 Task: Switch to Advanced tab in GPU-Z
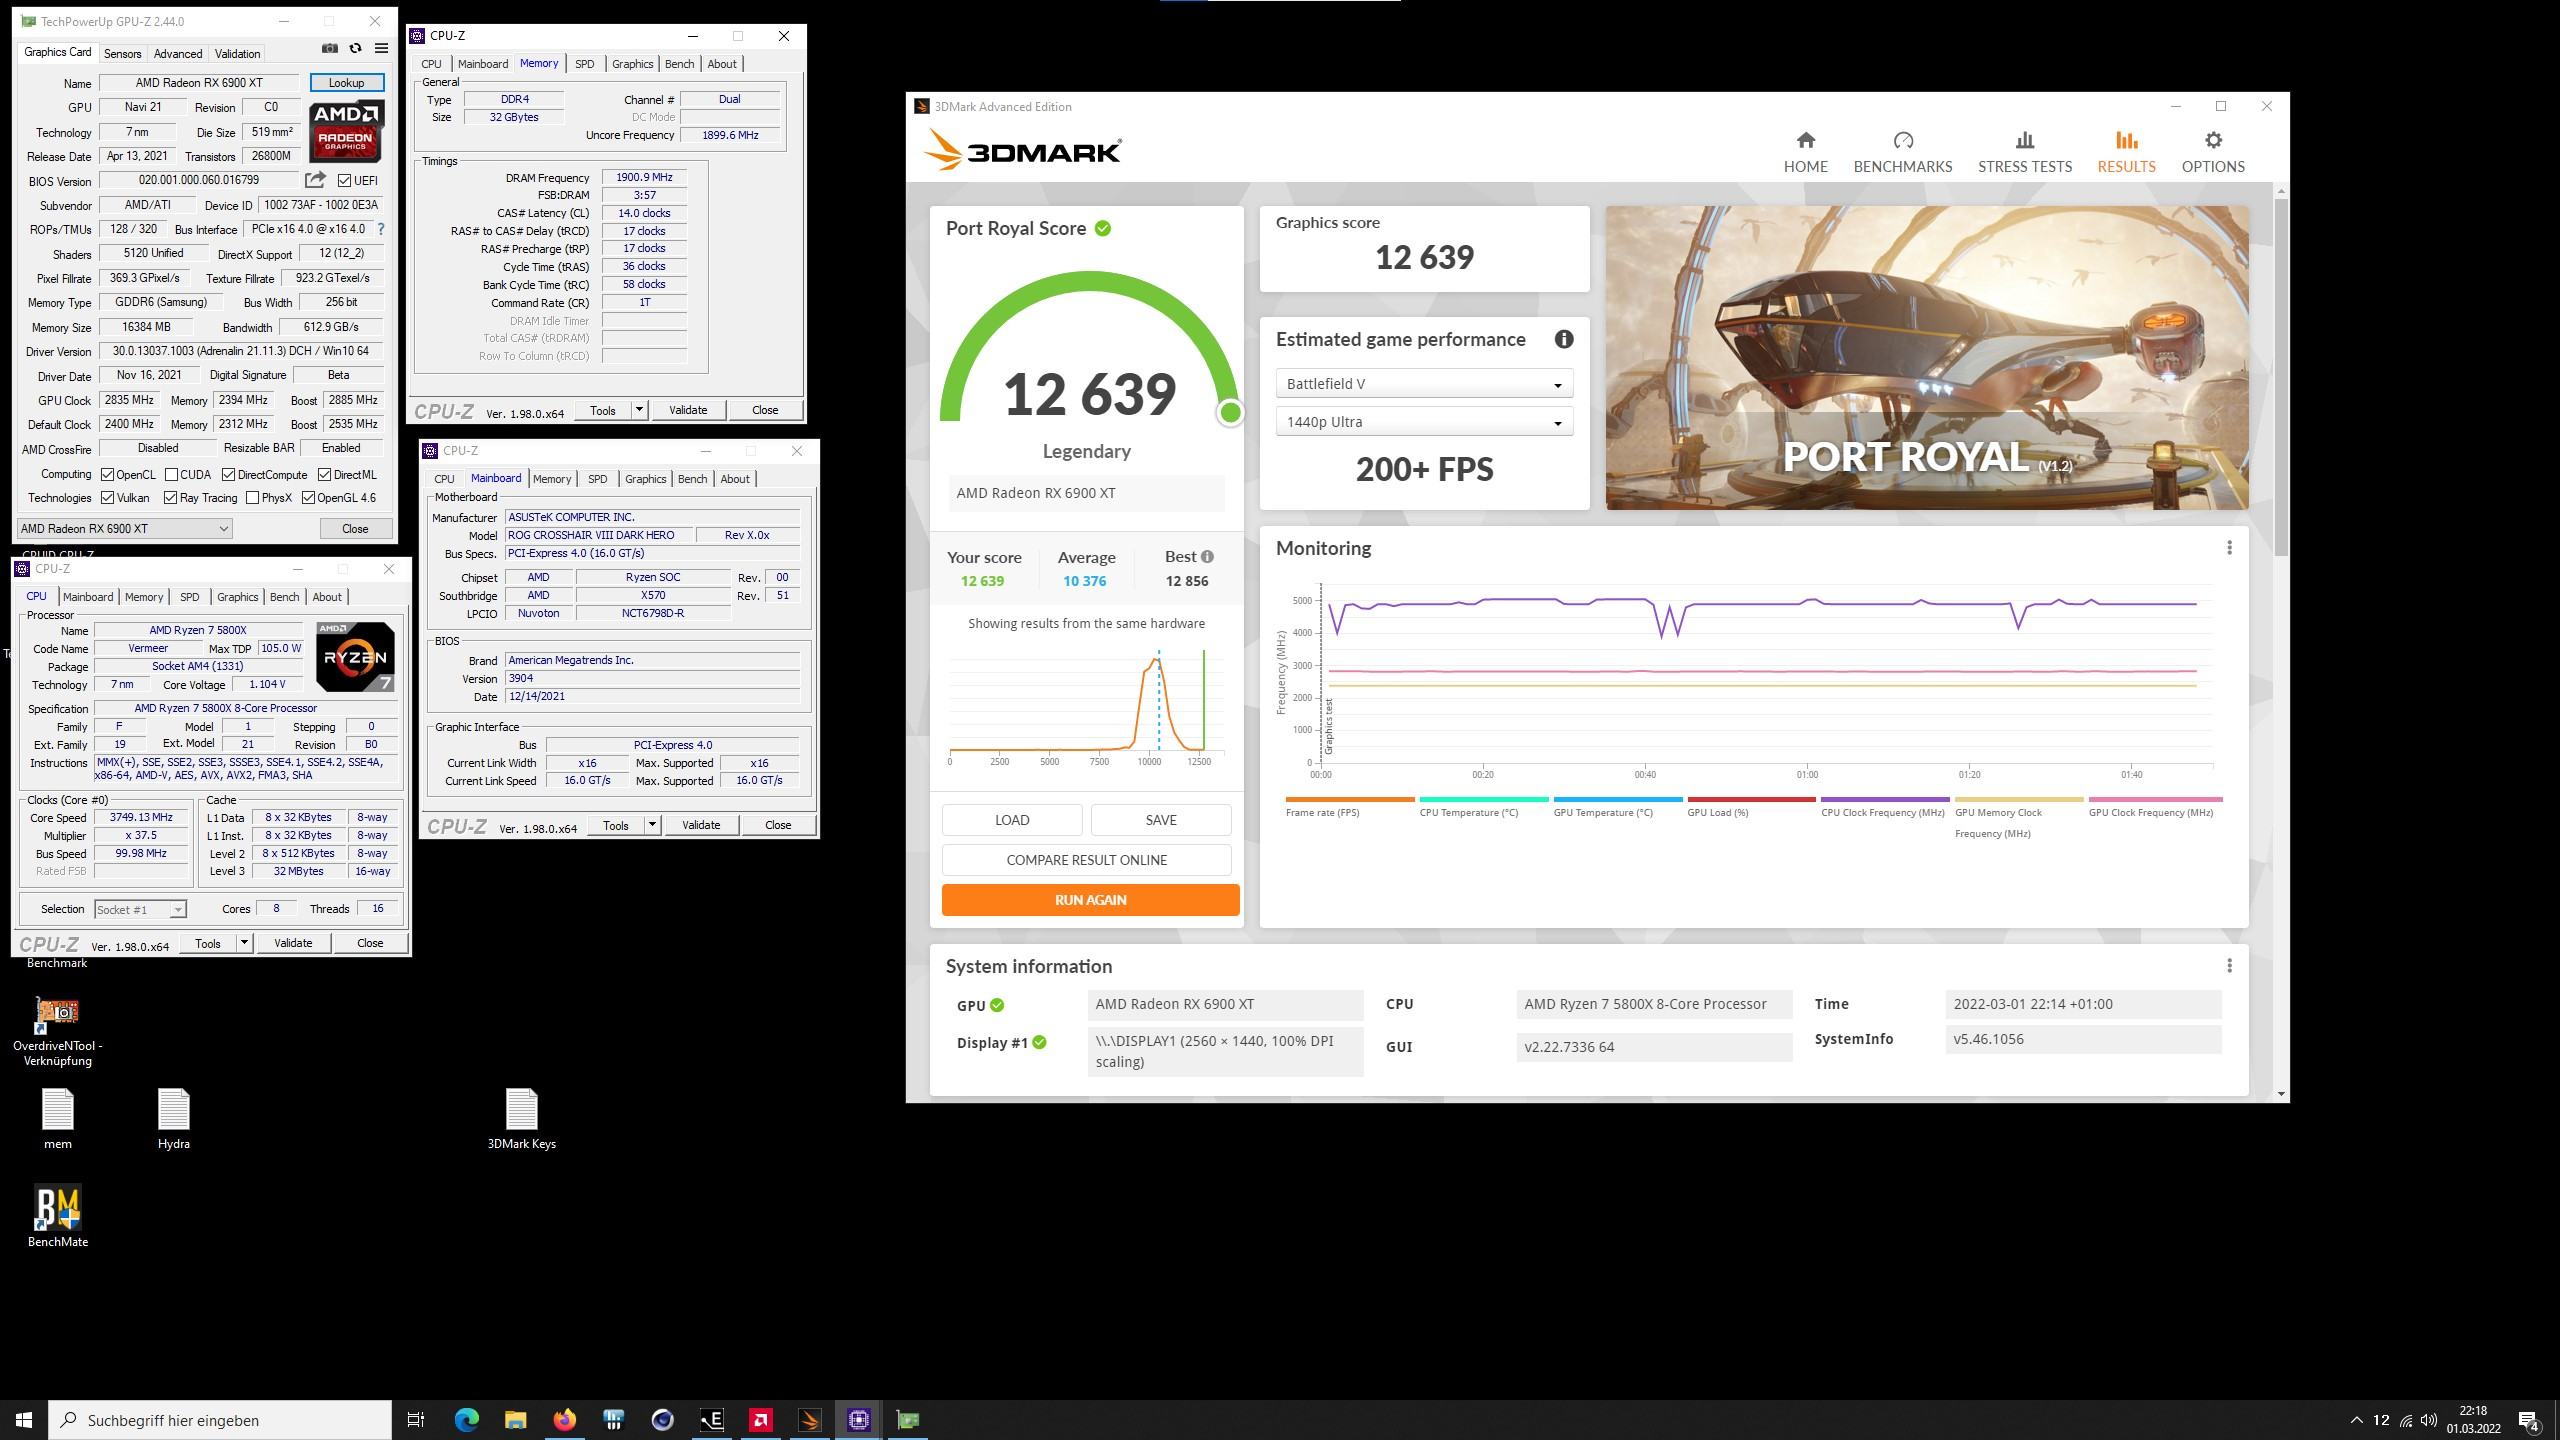[178, 54]
